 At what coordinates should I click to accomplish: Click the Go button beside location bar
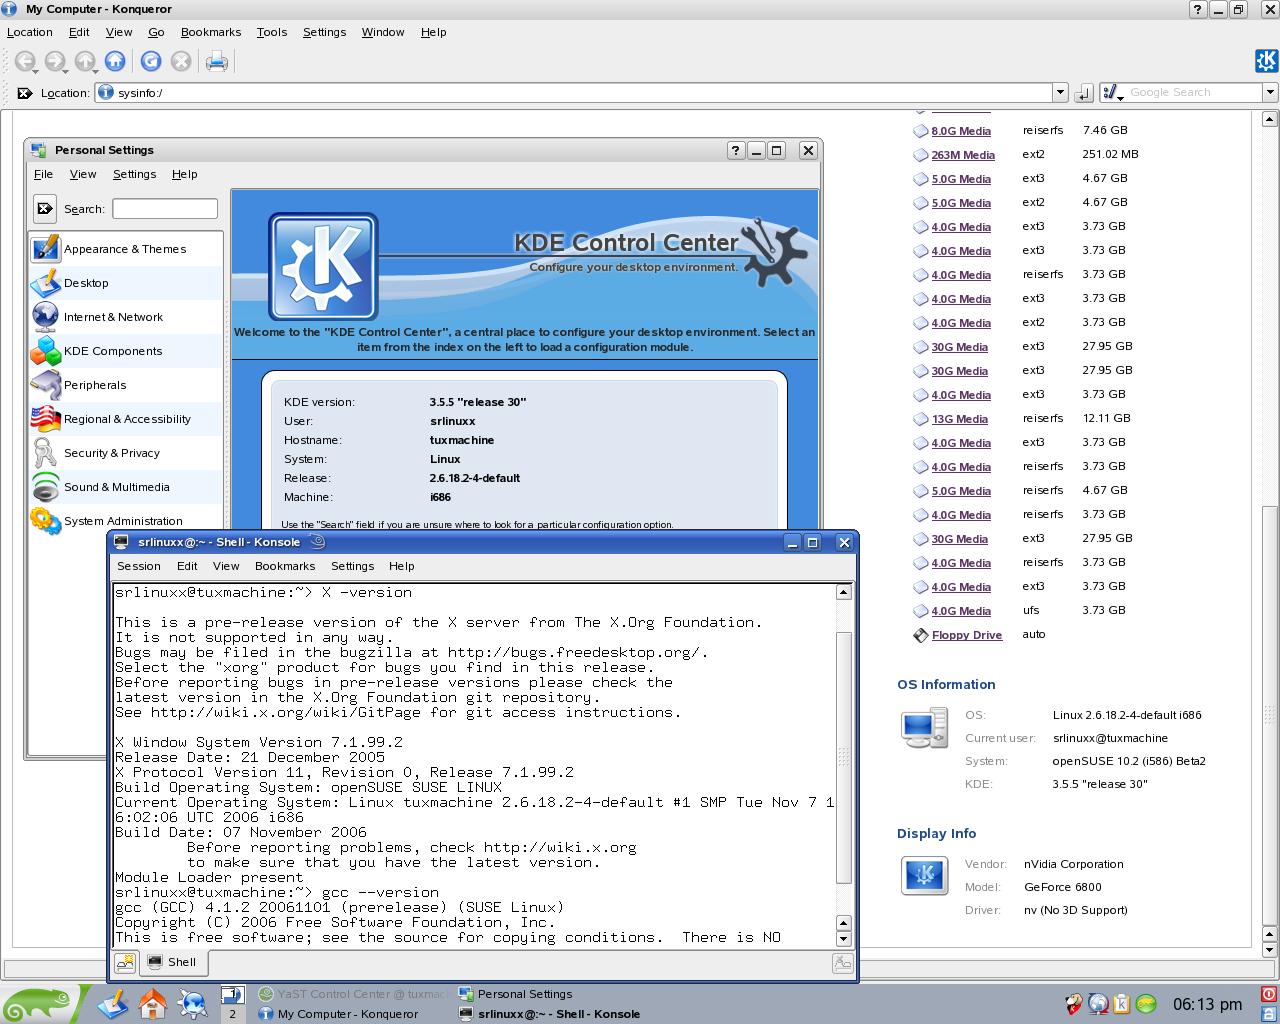pos(1083,93)
